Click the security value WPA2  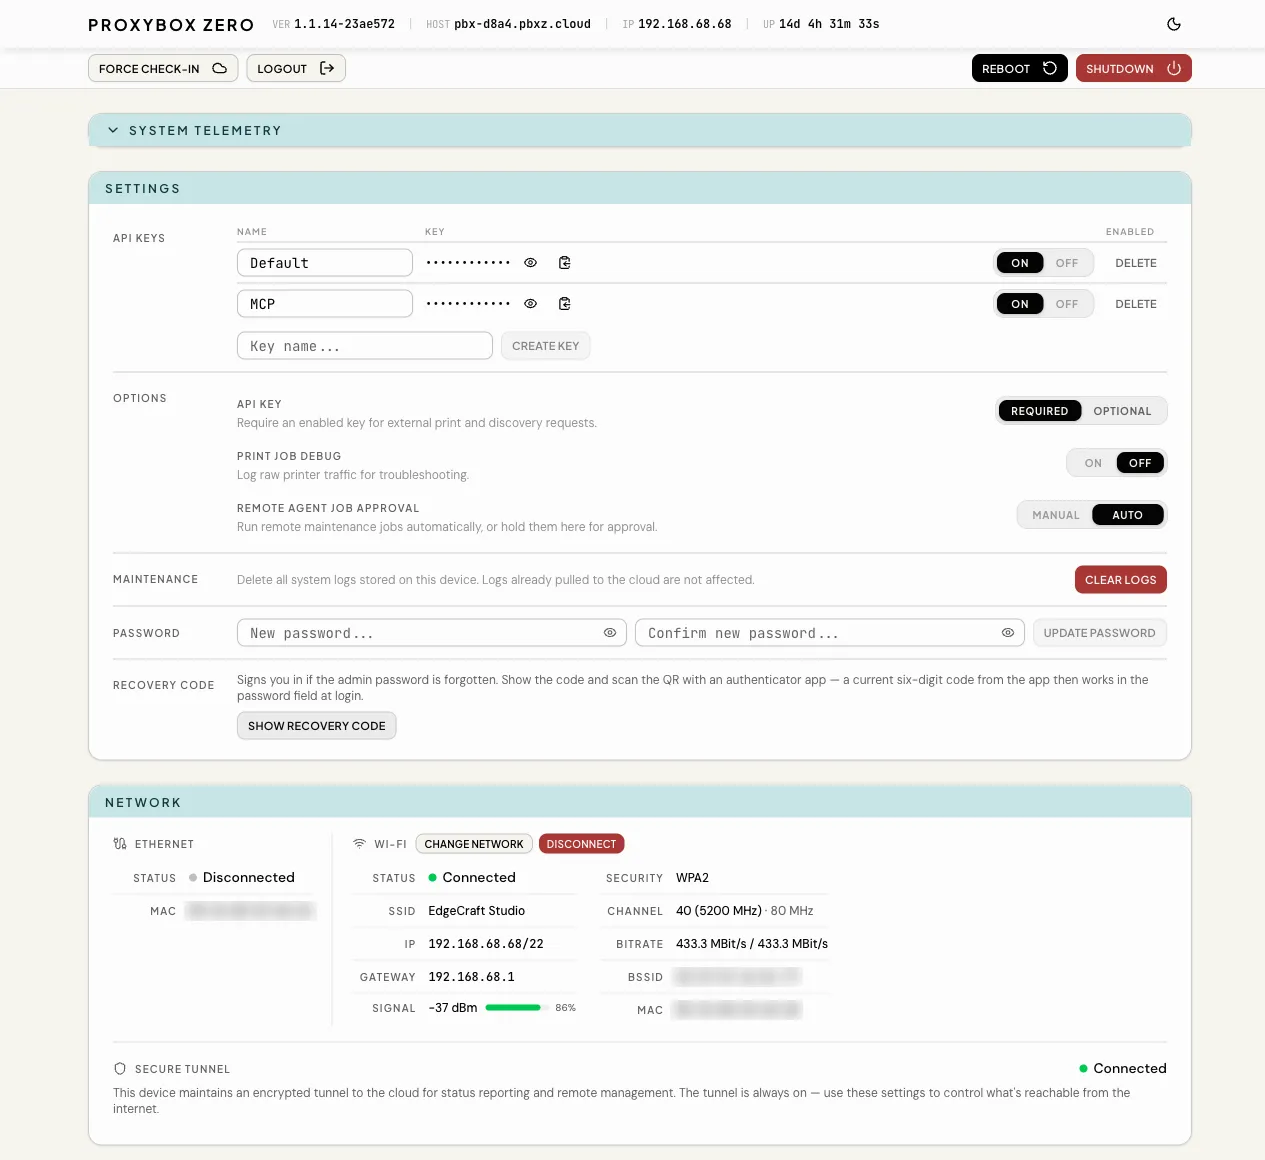click(692, 878)
